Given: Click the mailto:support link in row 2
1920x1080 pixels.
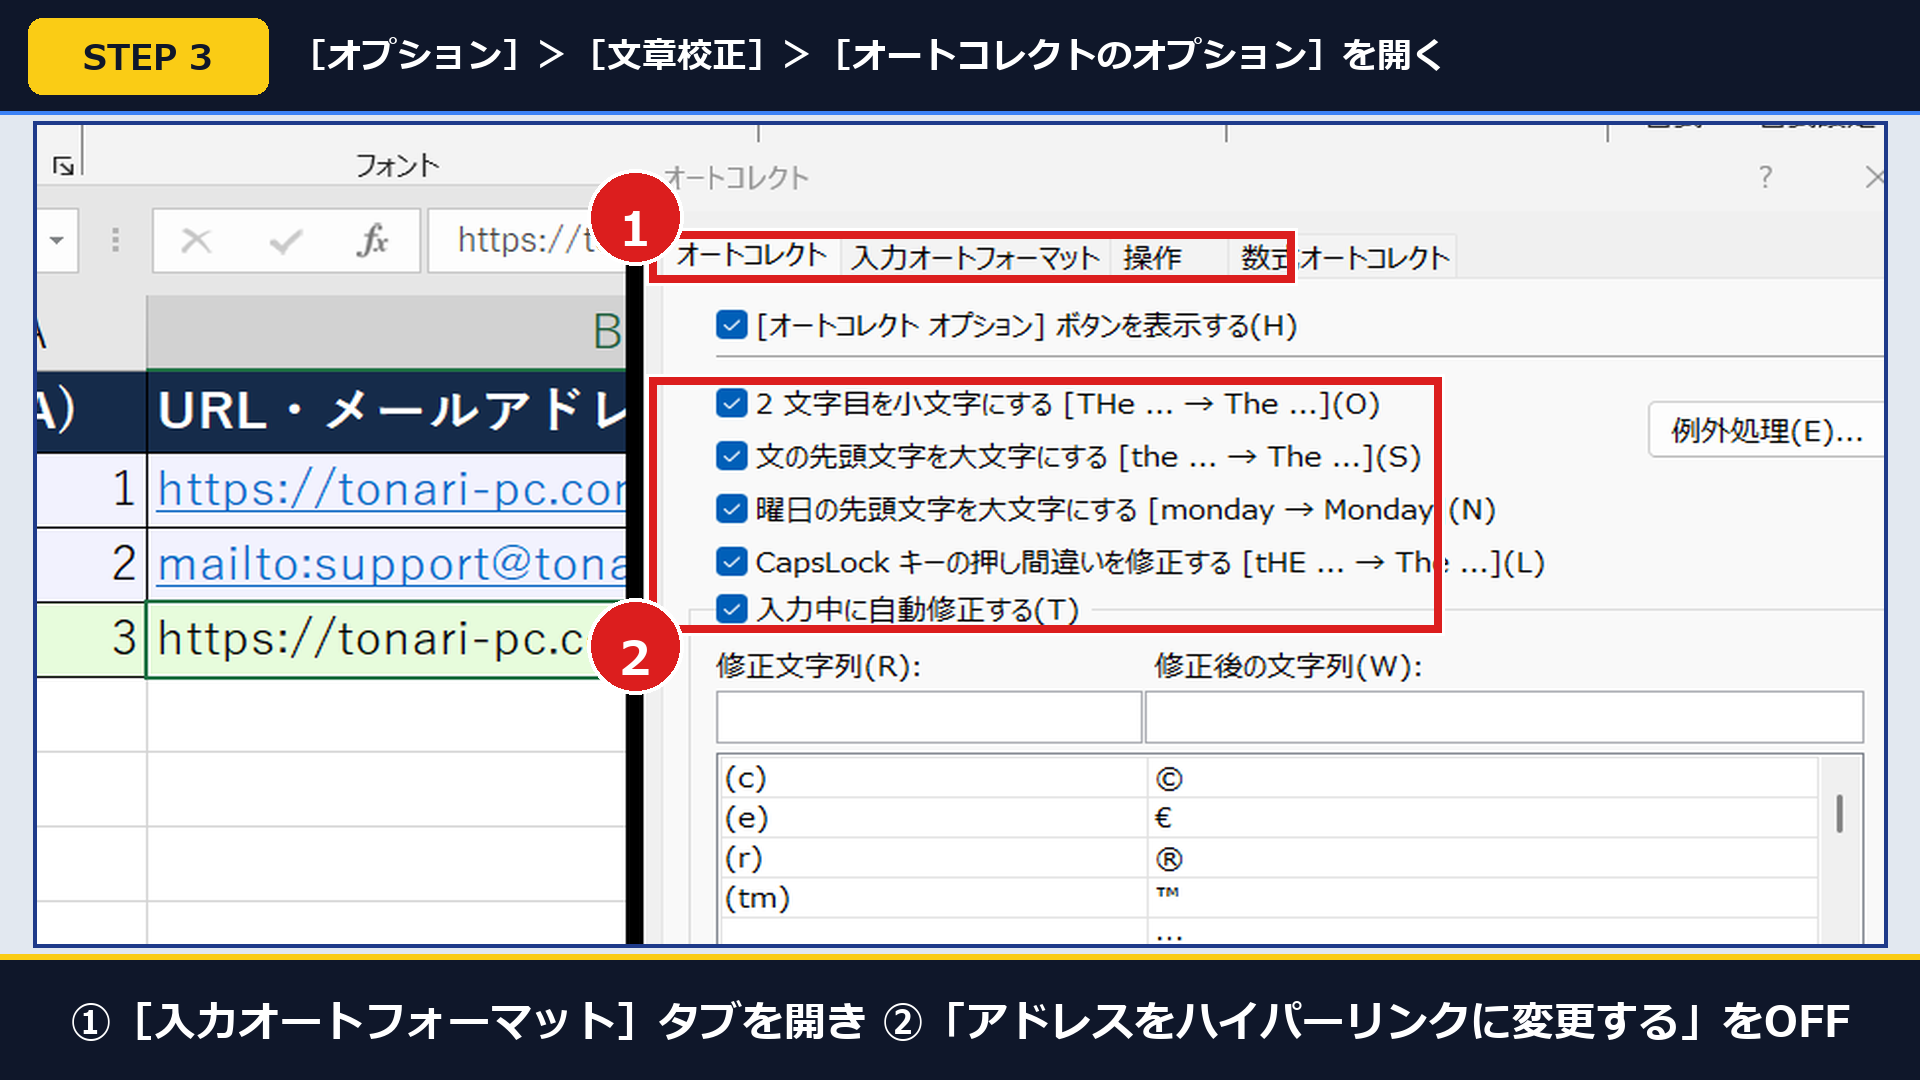Looking at the screenshot, I should [392, 564].
